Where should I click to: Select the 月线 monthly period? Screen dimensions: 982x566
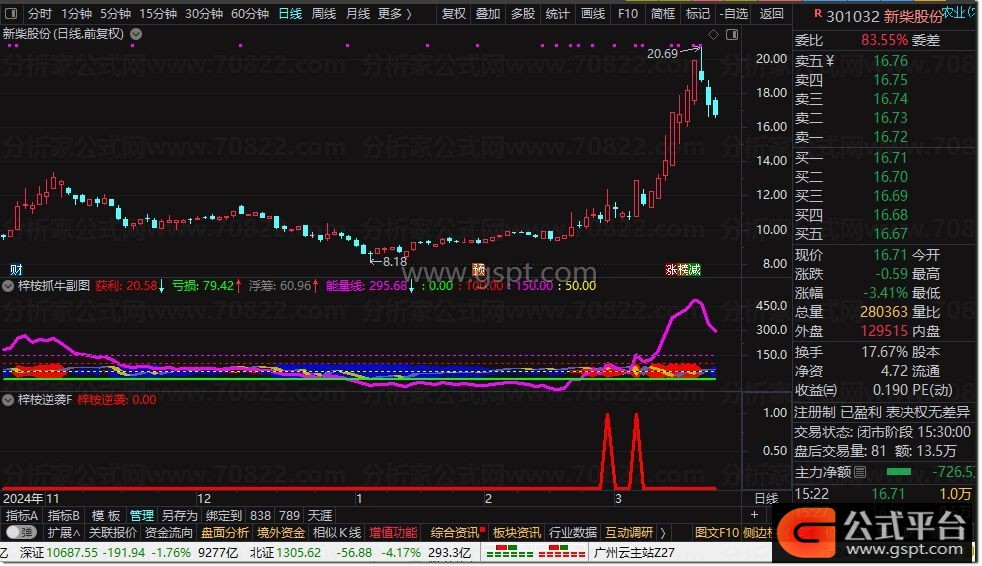tap(358, 13)
